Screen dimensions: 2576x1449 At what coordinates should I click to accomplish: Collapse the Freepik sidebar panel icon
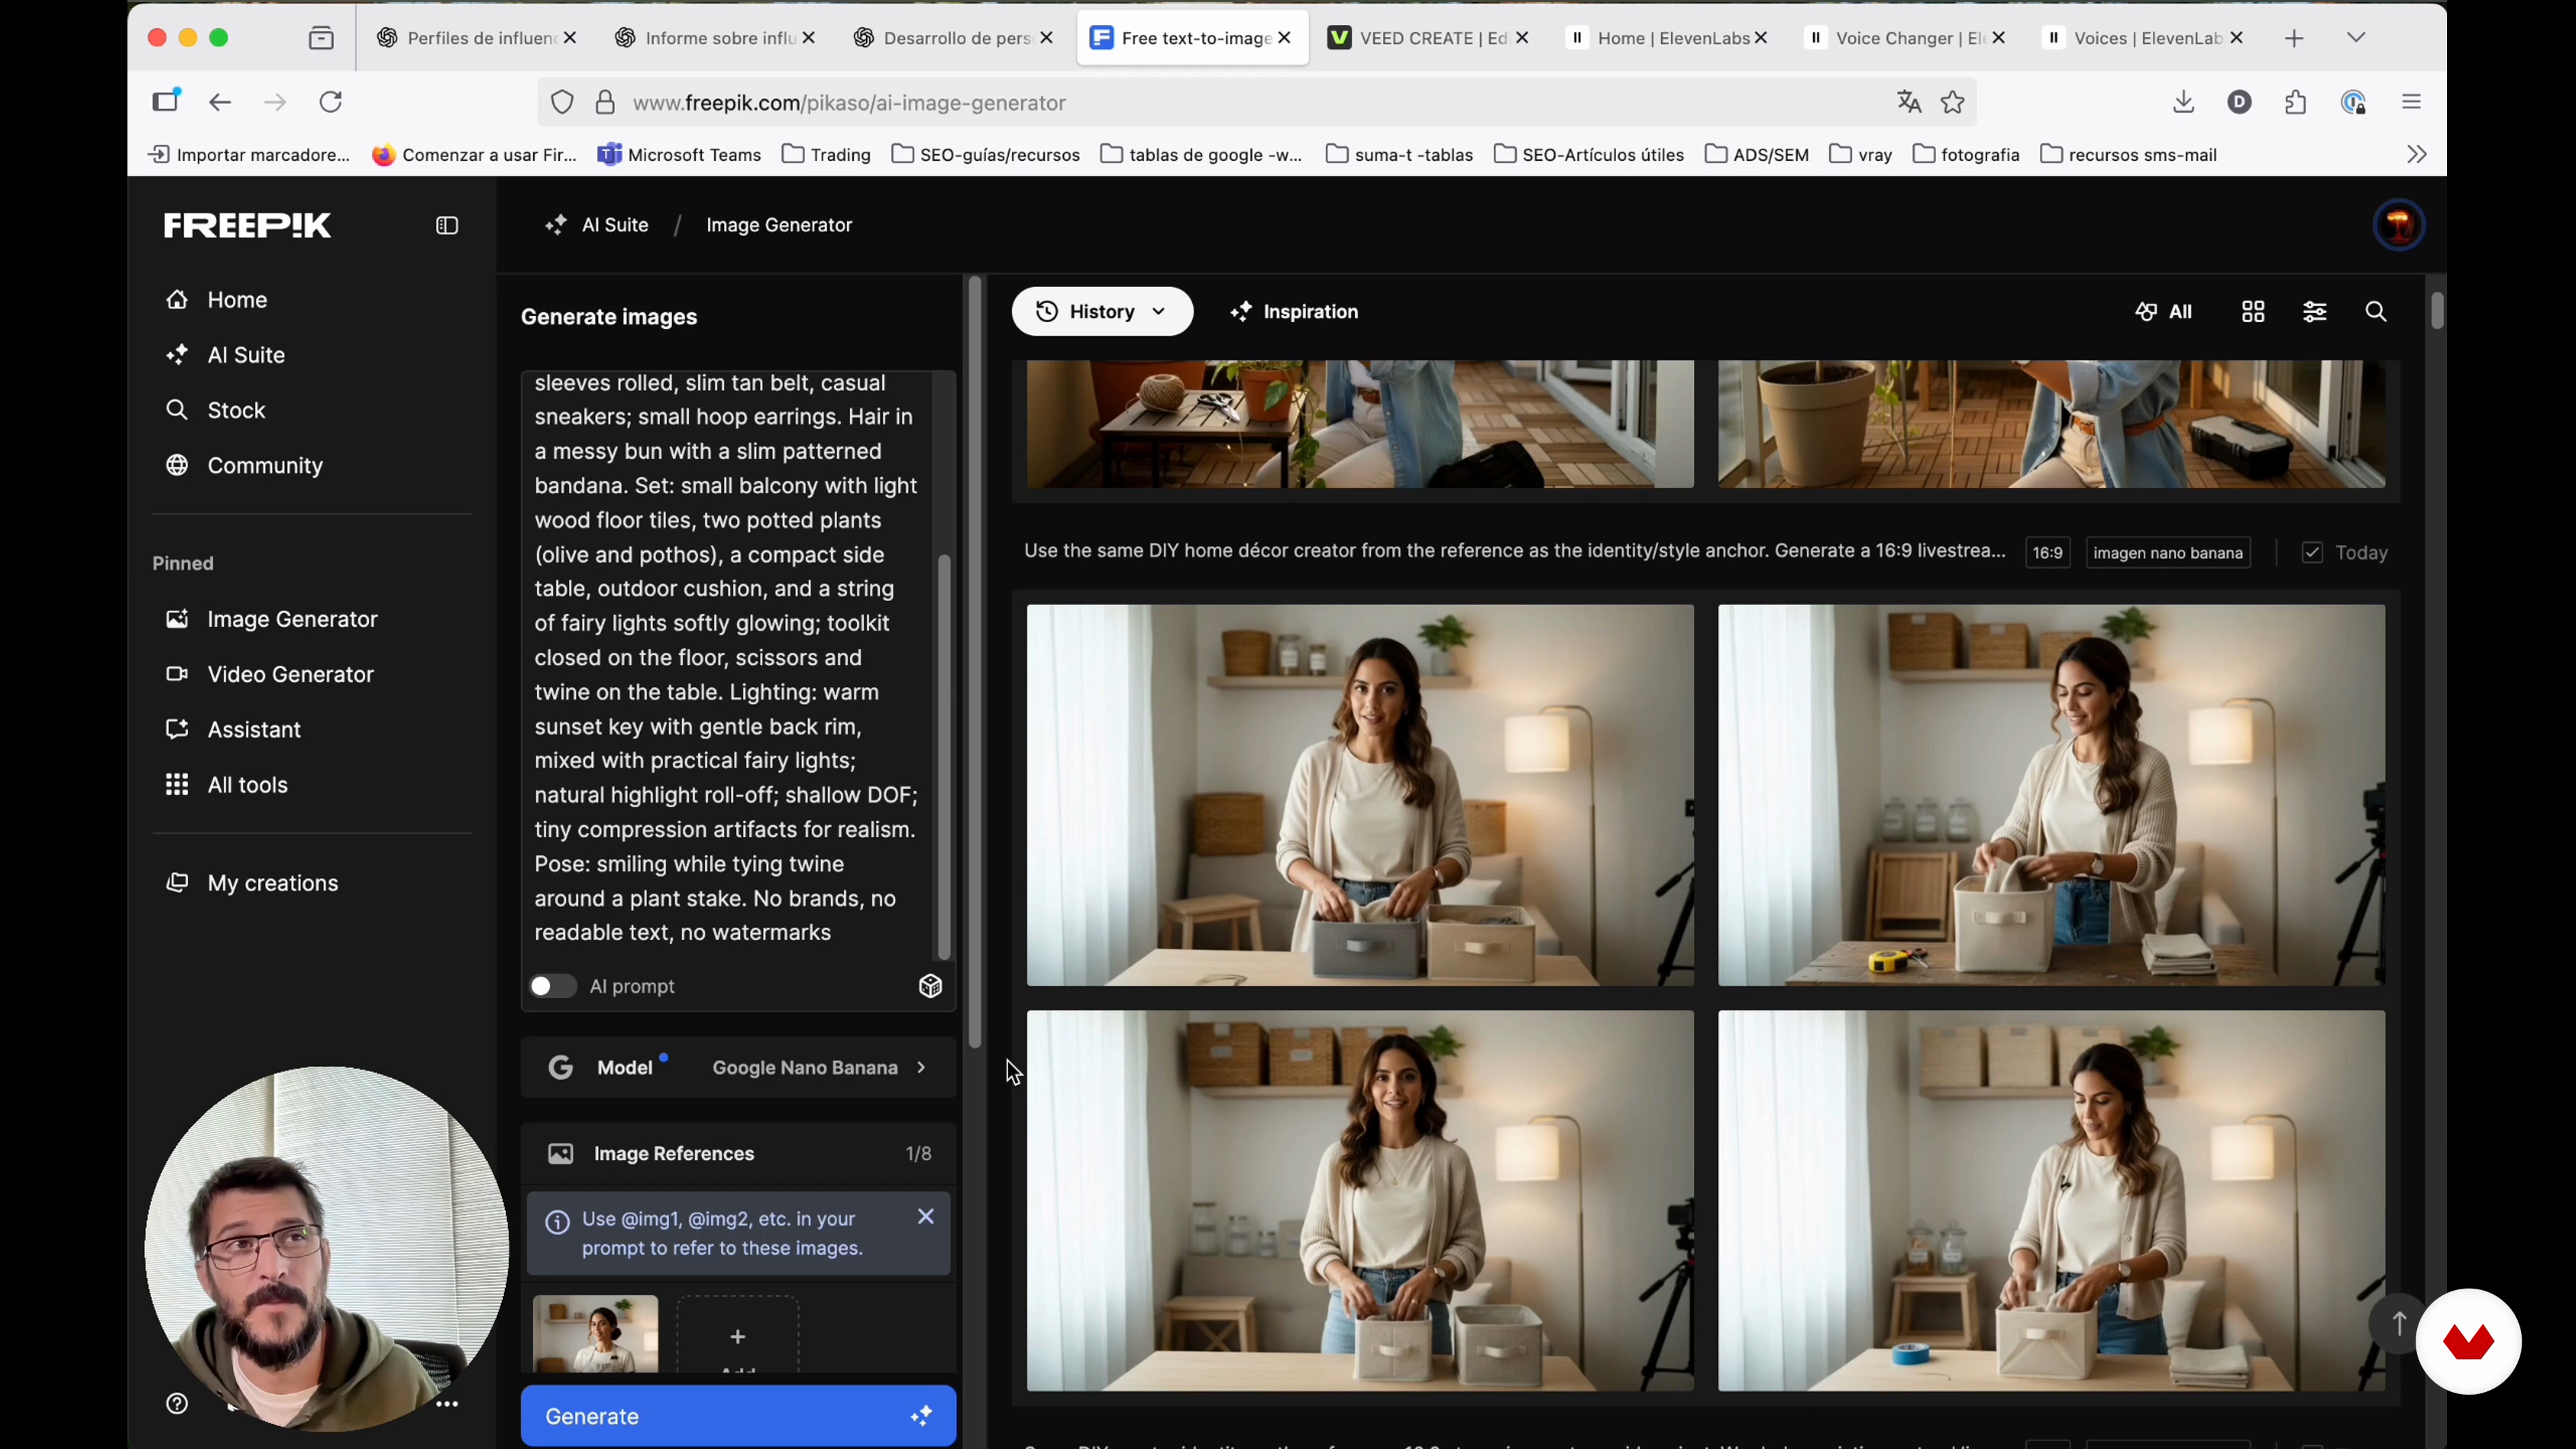447,226
